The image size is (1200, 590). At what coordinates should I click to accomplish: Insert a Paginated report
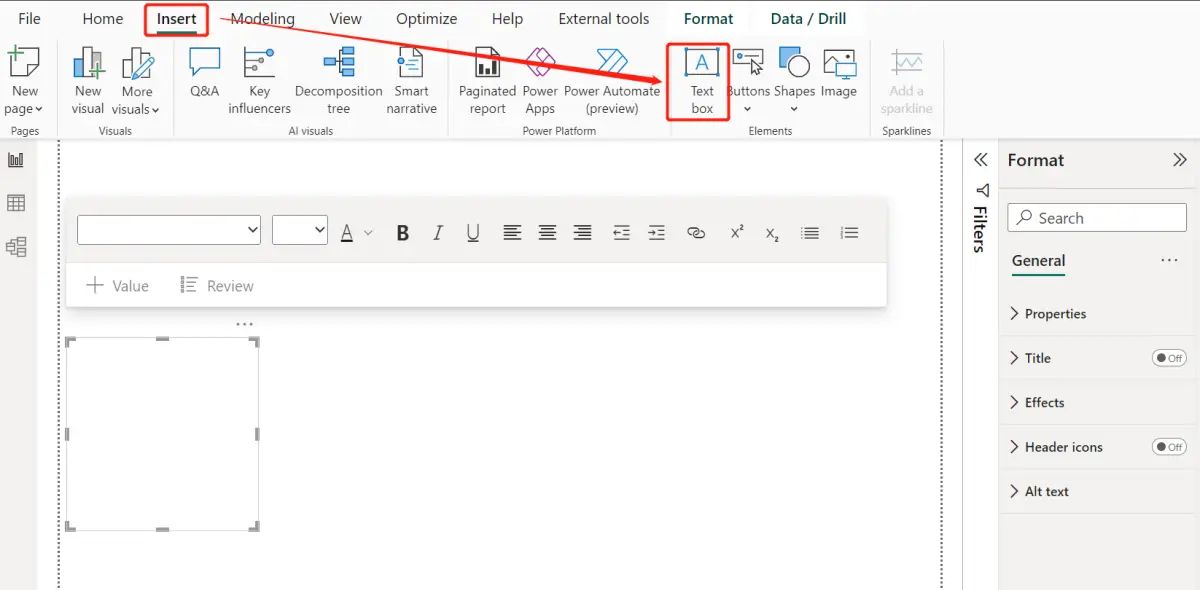tap(486, 80)
